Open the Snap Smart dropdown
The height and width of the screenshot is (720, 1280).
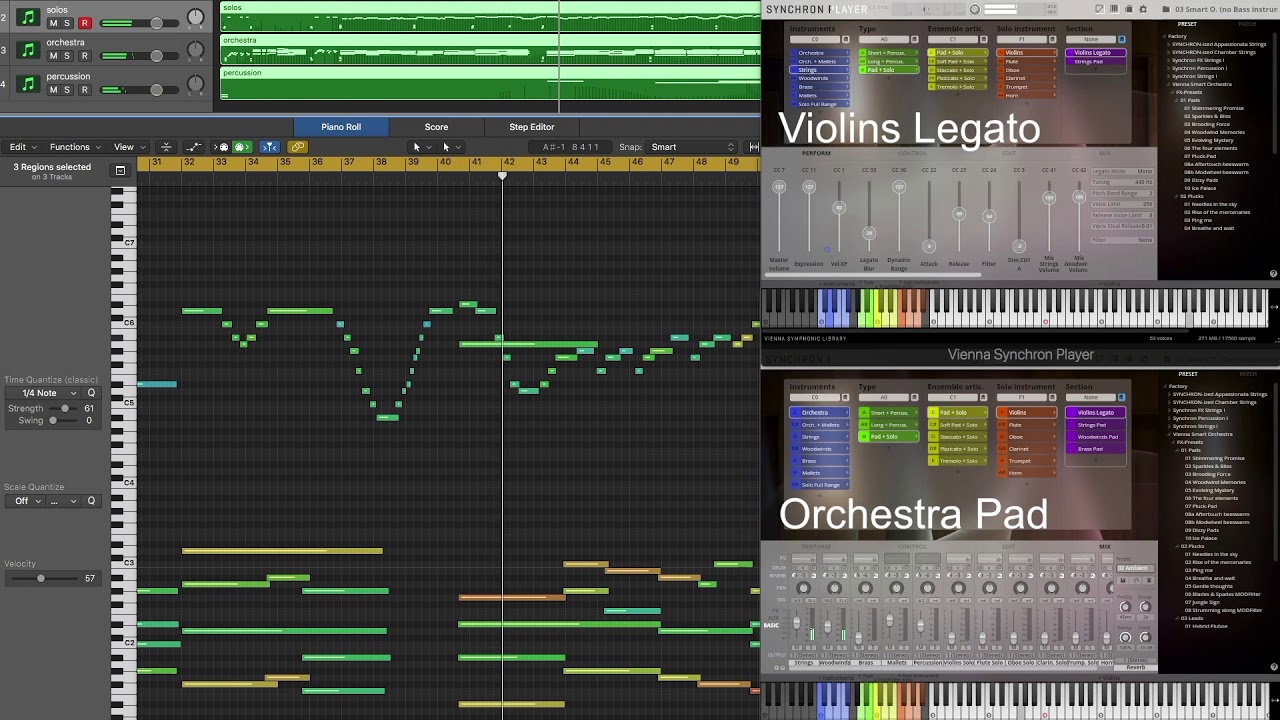pos(692,147)
